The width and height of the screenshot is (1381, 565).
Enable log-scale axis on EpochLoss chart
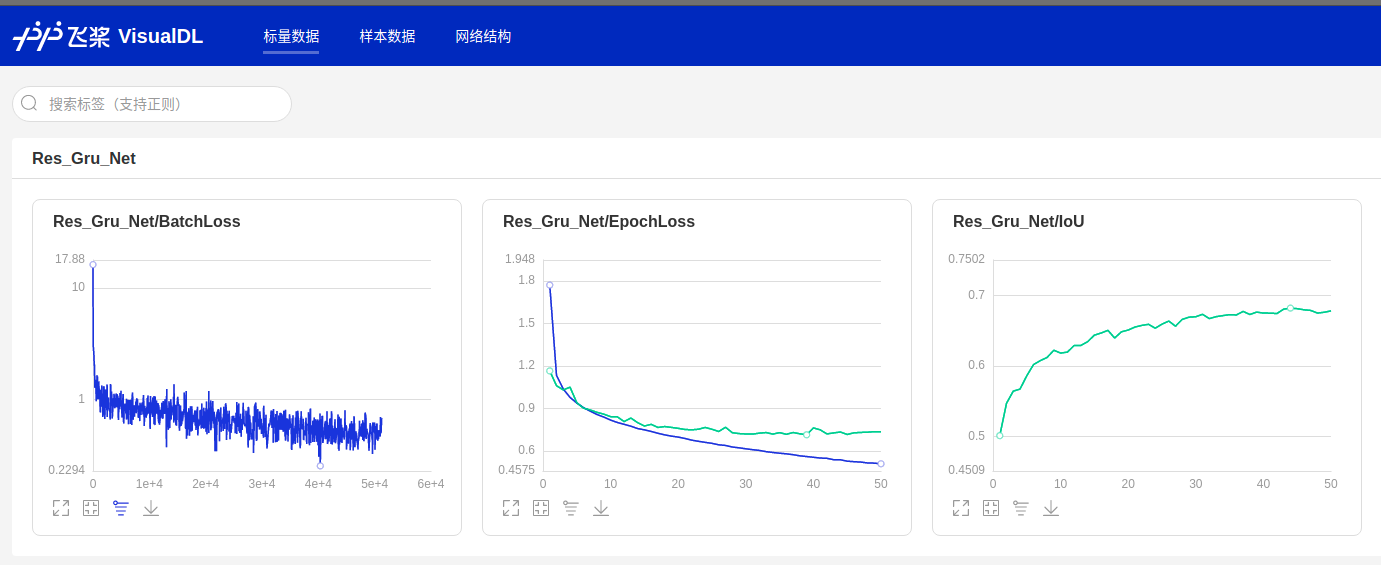click(571, 508)
